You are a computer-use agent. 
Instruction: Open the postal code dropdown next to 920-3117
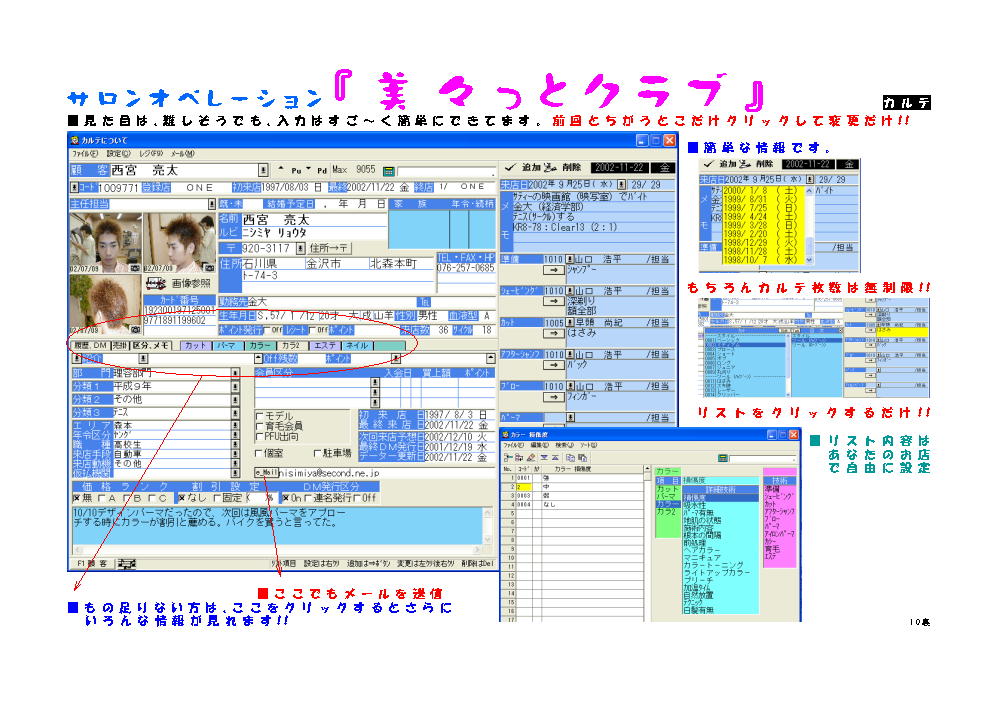coord(301,248)
